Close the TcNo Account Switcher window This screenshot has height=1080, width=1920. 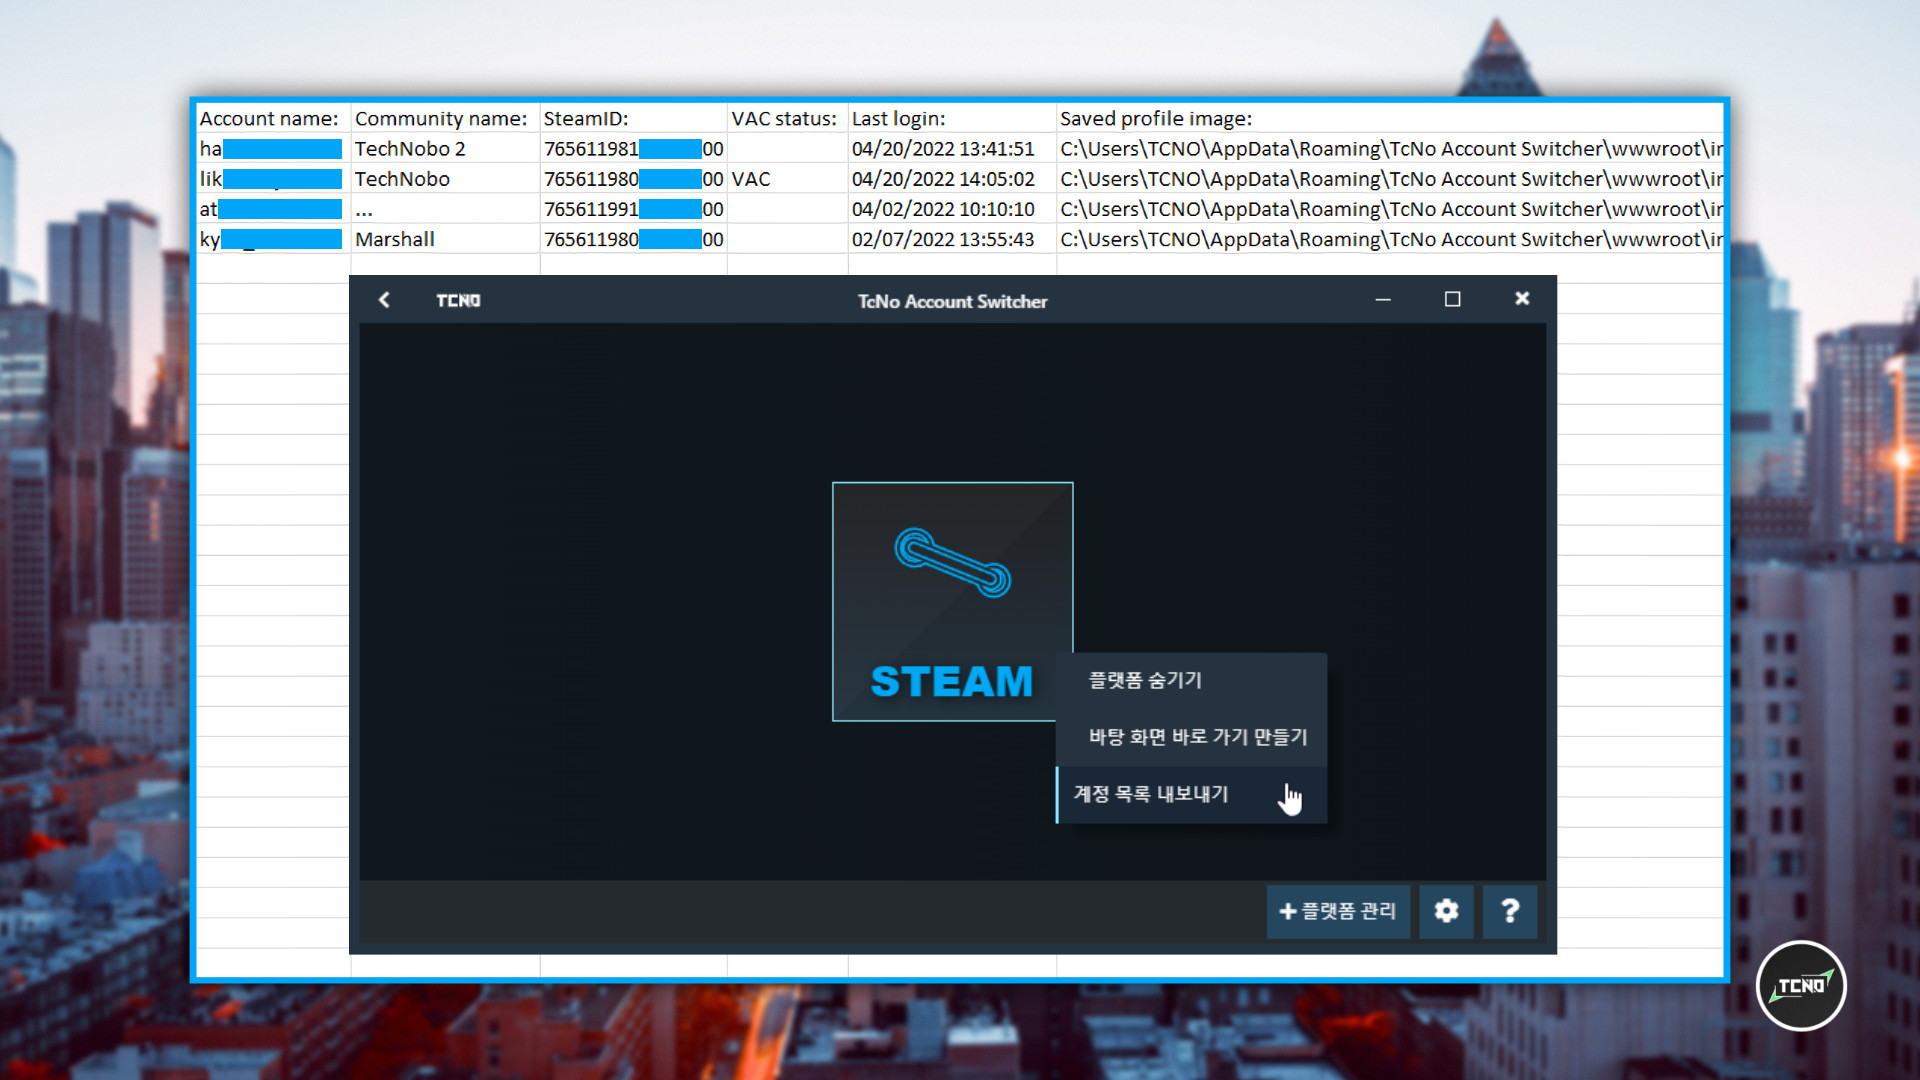coord(1522,299)
